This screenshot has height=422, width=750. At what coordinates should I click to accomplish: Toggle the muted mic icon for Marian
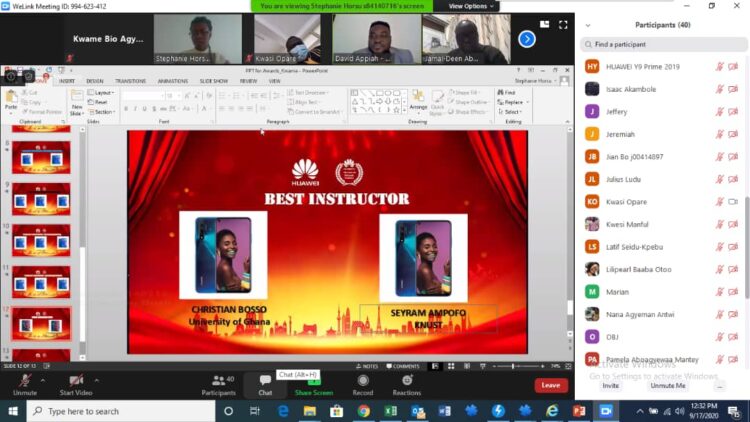click(719, 292)
